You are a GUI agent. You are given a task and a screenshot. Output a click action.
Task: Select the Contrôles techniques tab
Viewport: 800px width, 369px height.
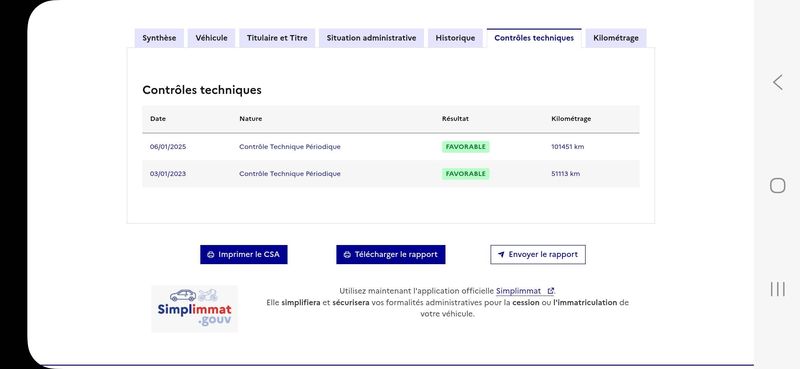click(534, 38)
